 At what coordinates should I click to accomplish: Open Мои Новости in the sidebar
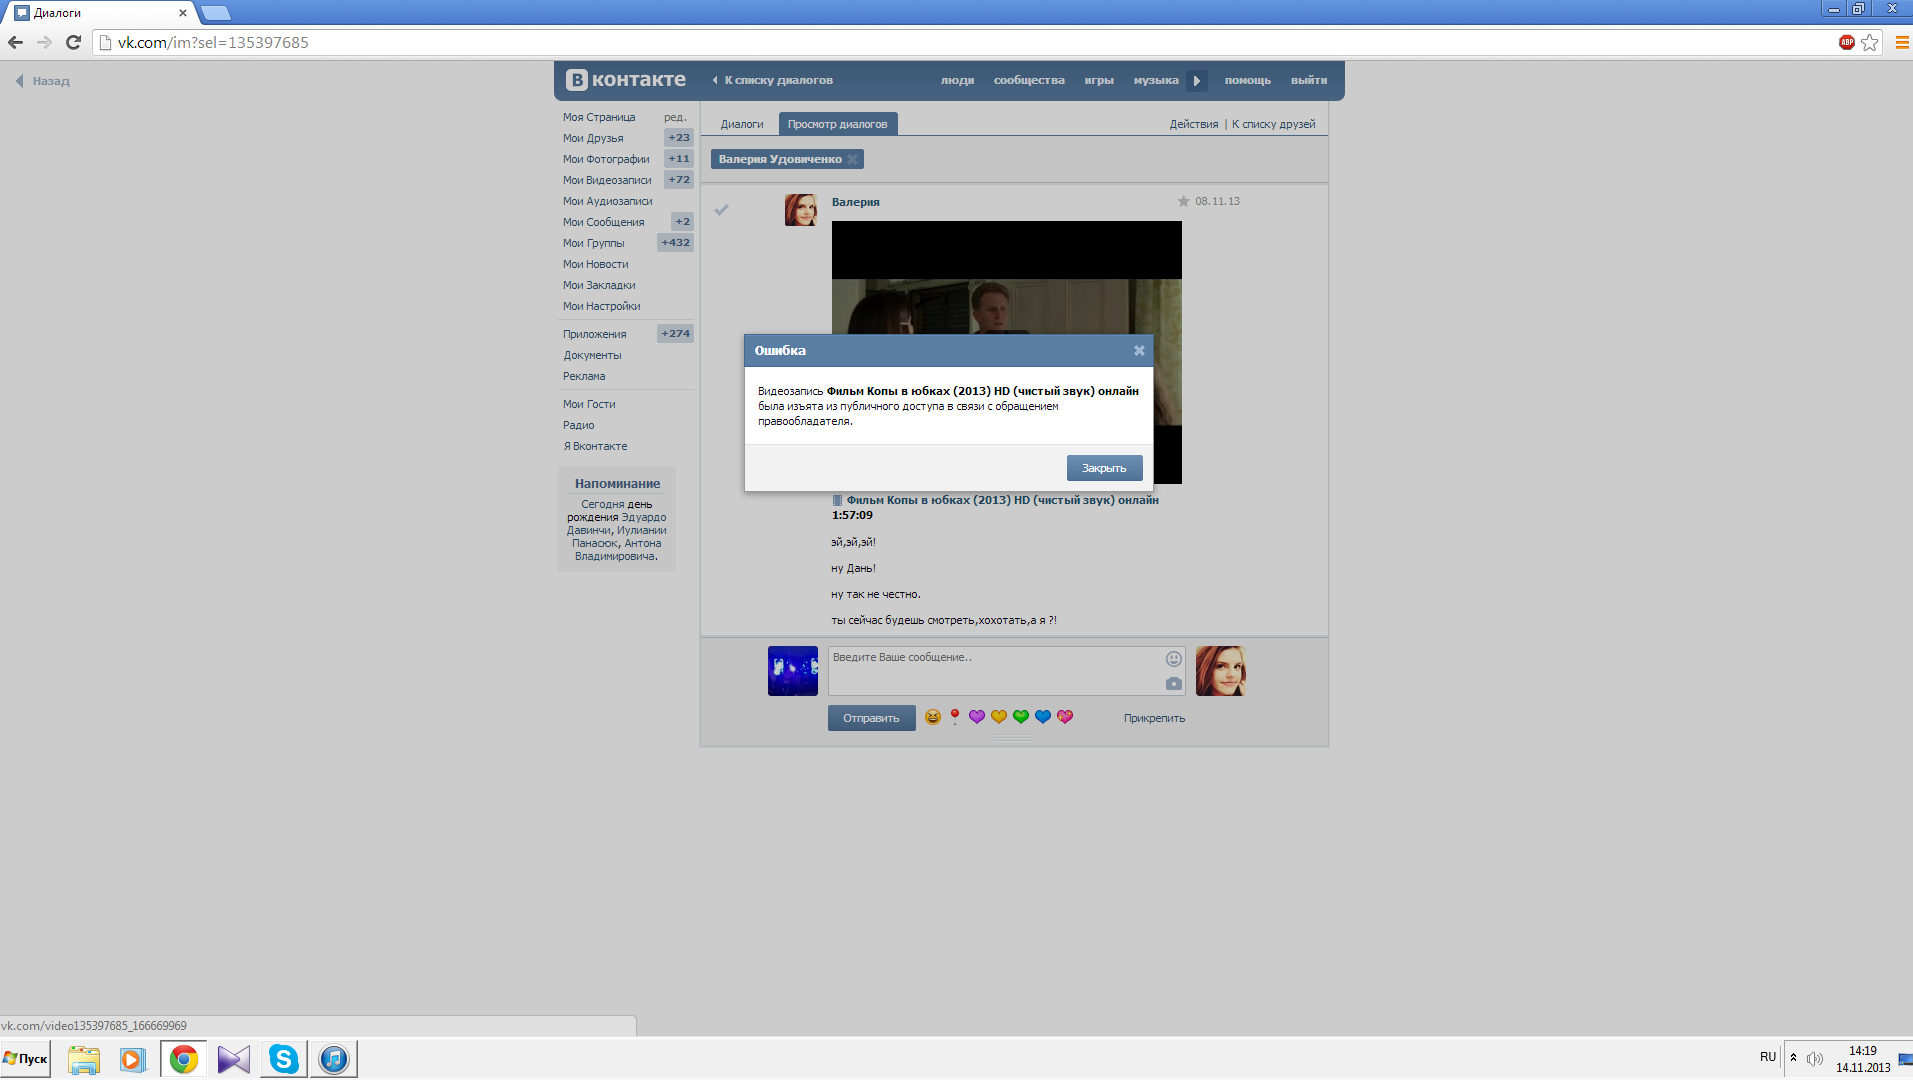click(595, 264)
